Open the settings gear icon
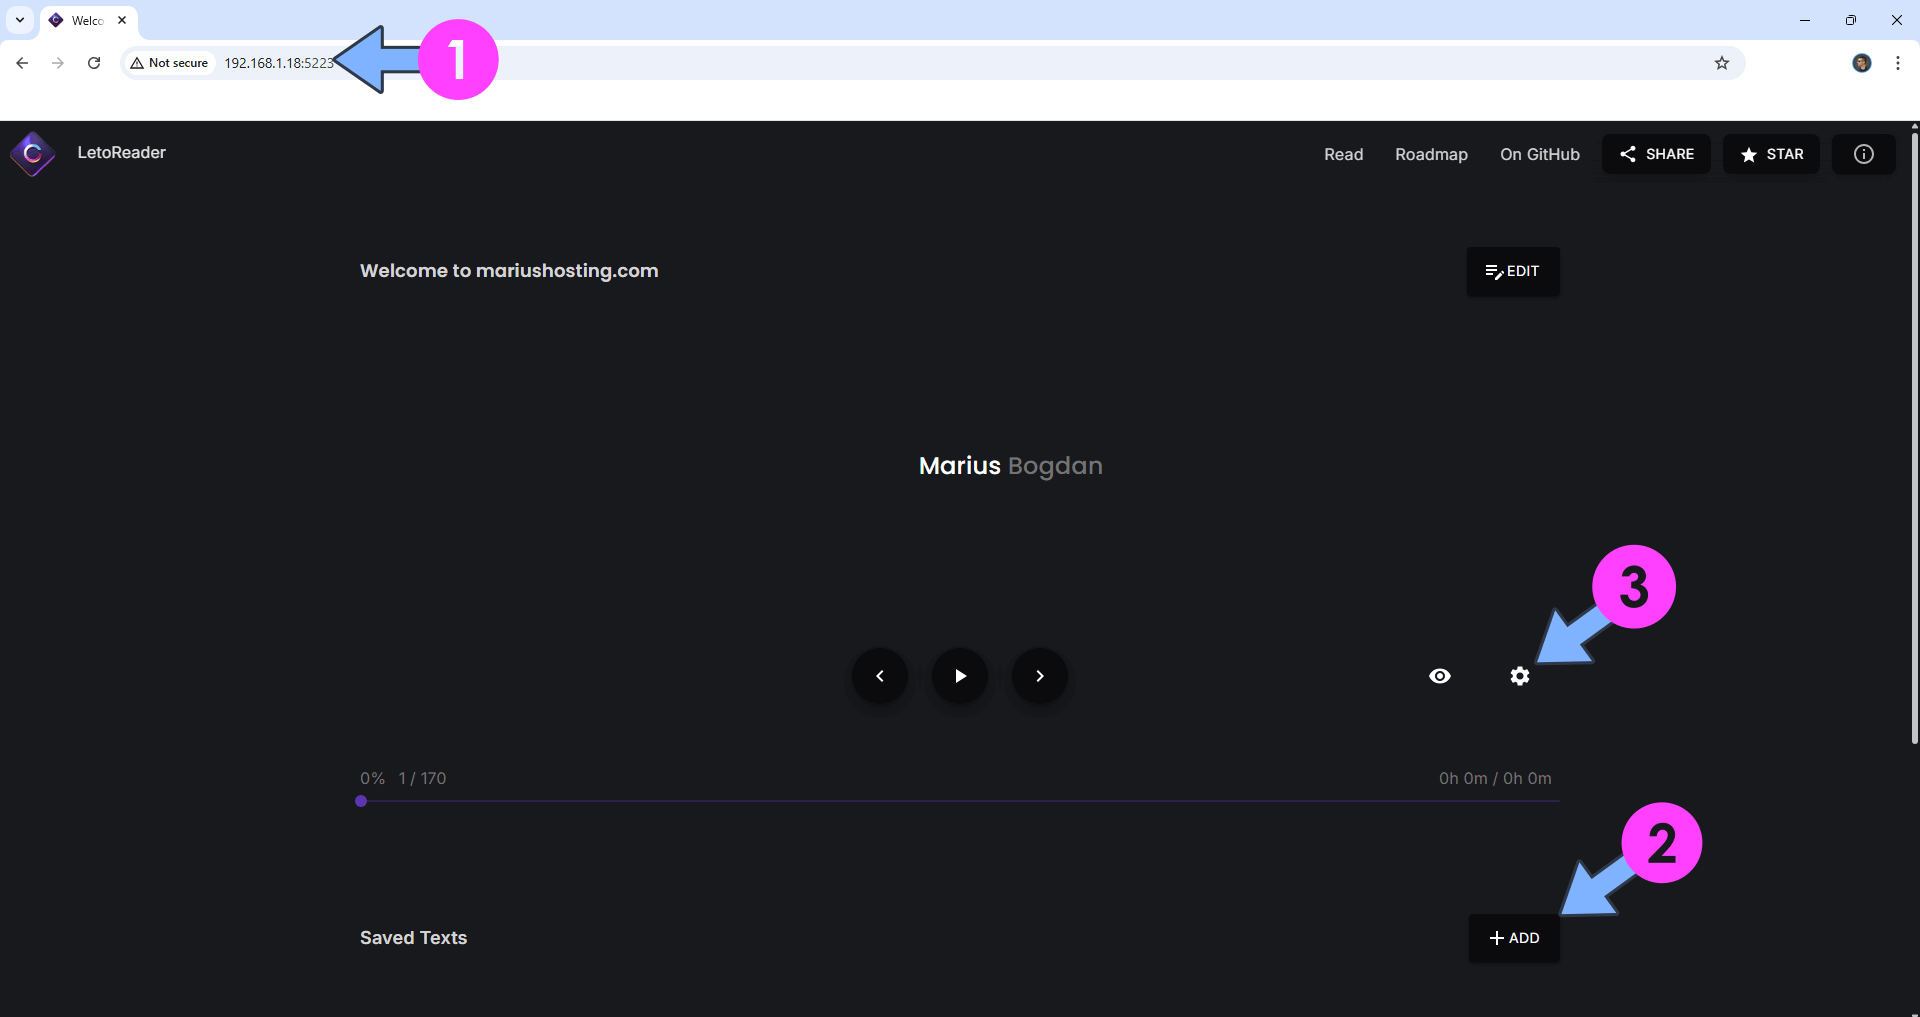Screen dimensions: 1920x1017 pyautogui.click(x=1519, y=676)
